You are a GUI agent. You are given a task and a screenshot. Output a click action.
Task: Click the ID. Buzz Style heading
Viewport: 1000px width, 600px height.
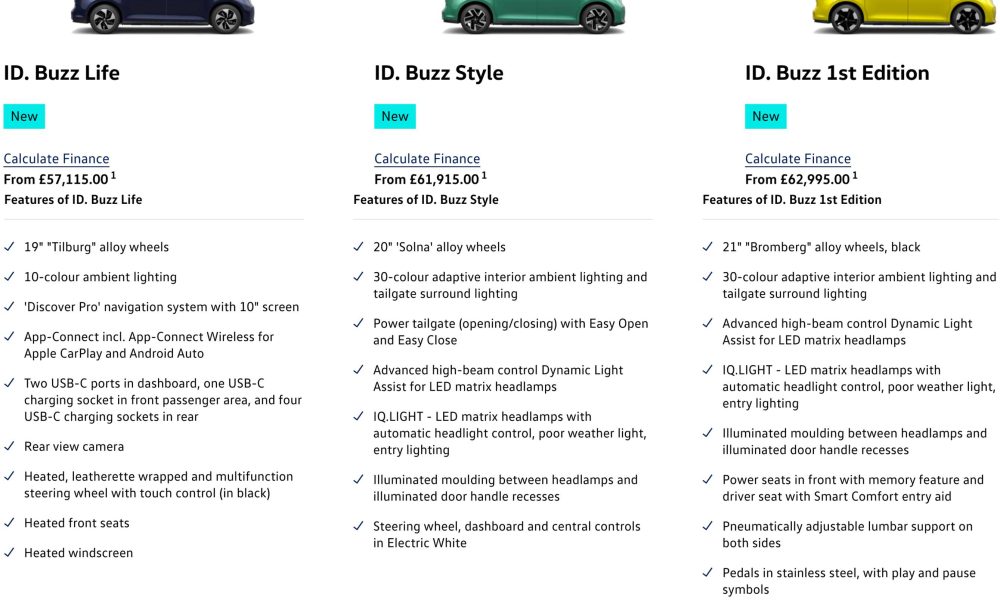[439, 73]
